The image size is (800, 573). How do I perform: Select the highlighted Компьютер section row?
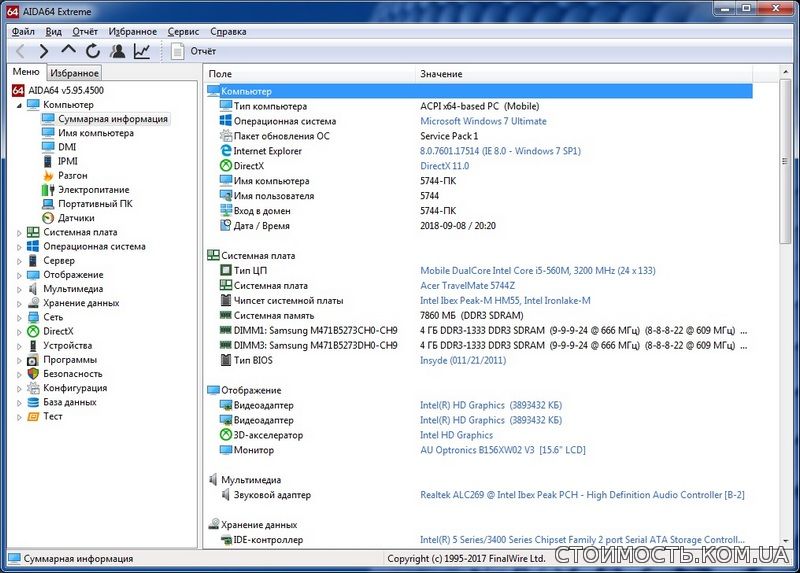pyautogui.click(x=479, y=91)
